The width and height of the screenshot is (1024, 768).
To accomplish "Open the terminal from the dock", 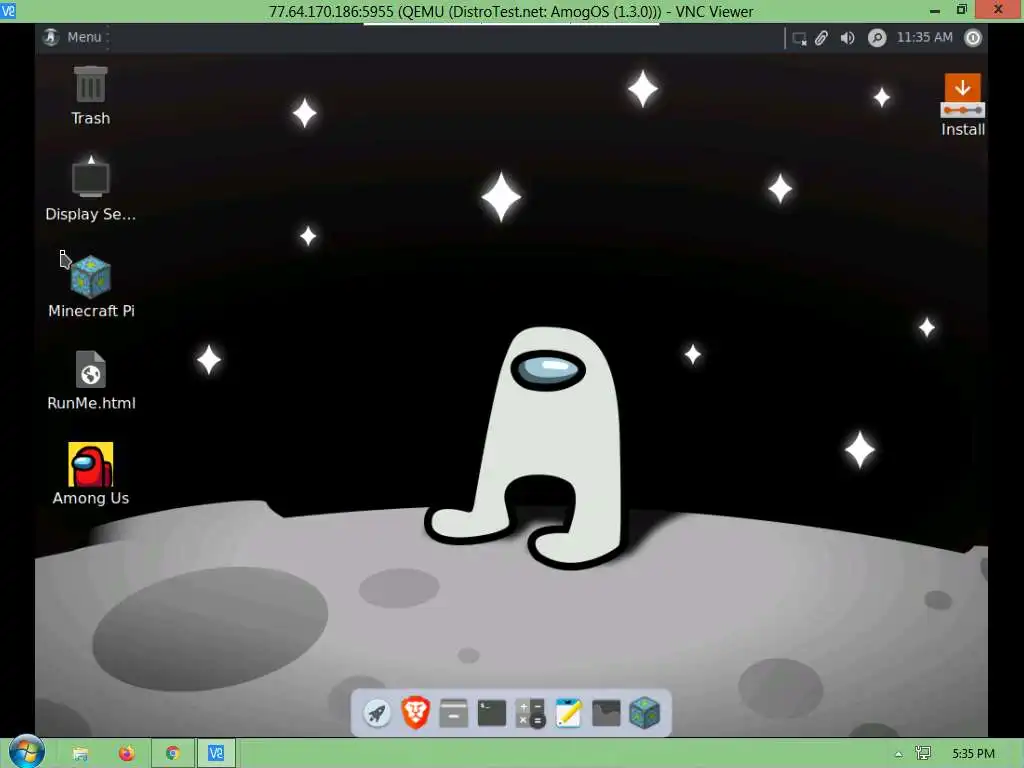I will pyautogui.click(x=492, y=712).
